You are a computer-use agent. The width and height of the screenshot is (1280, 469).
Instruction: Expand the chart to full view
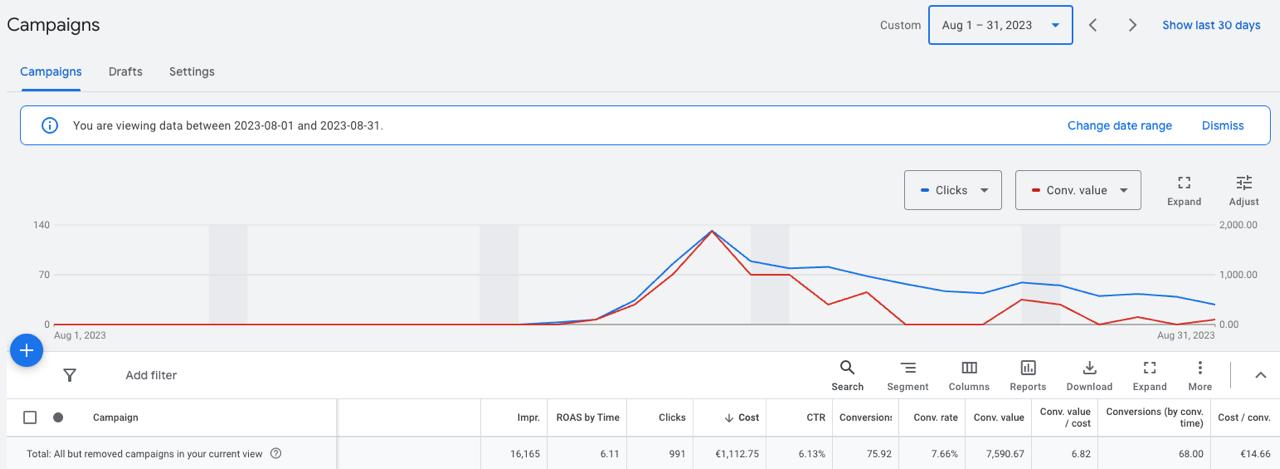1184,183
